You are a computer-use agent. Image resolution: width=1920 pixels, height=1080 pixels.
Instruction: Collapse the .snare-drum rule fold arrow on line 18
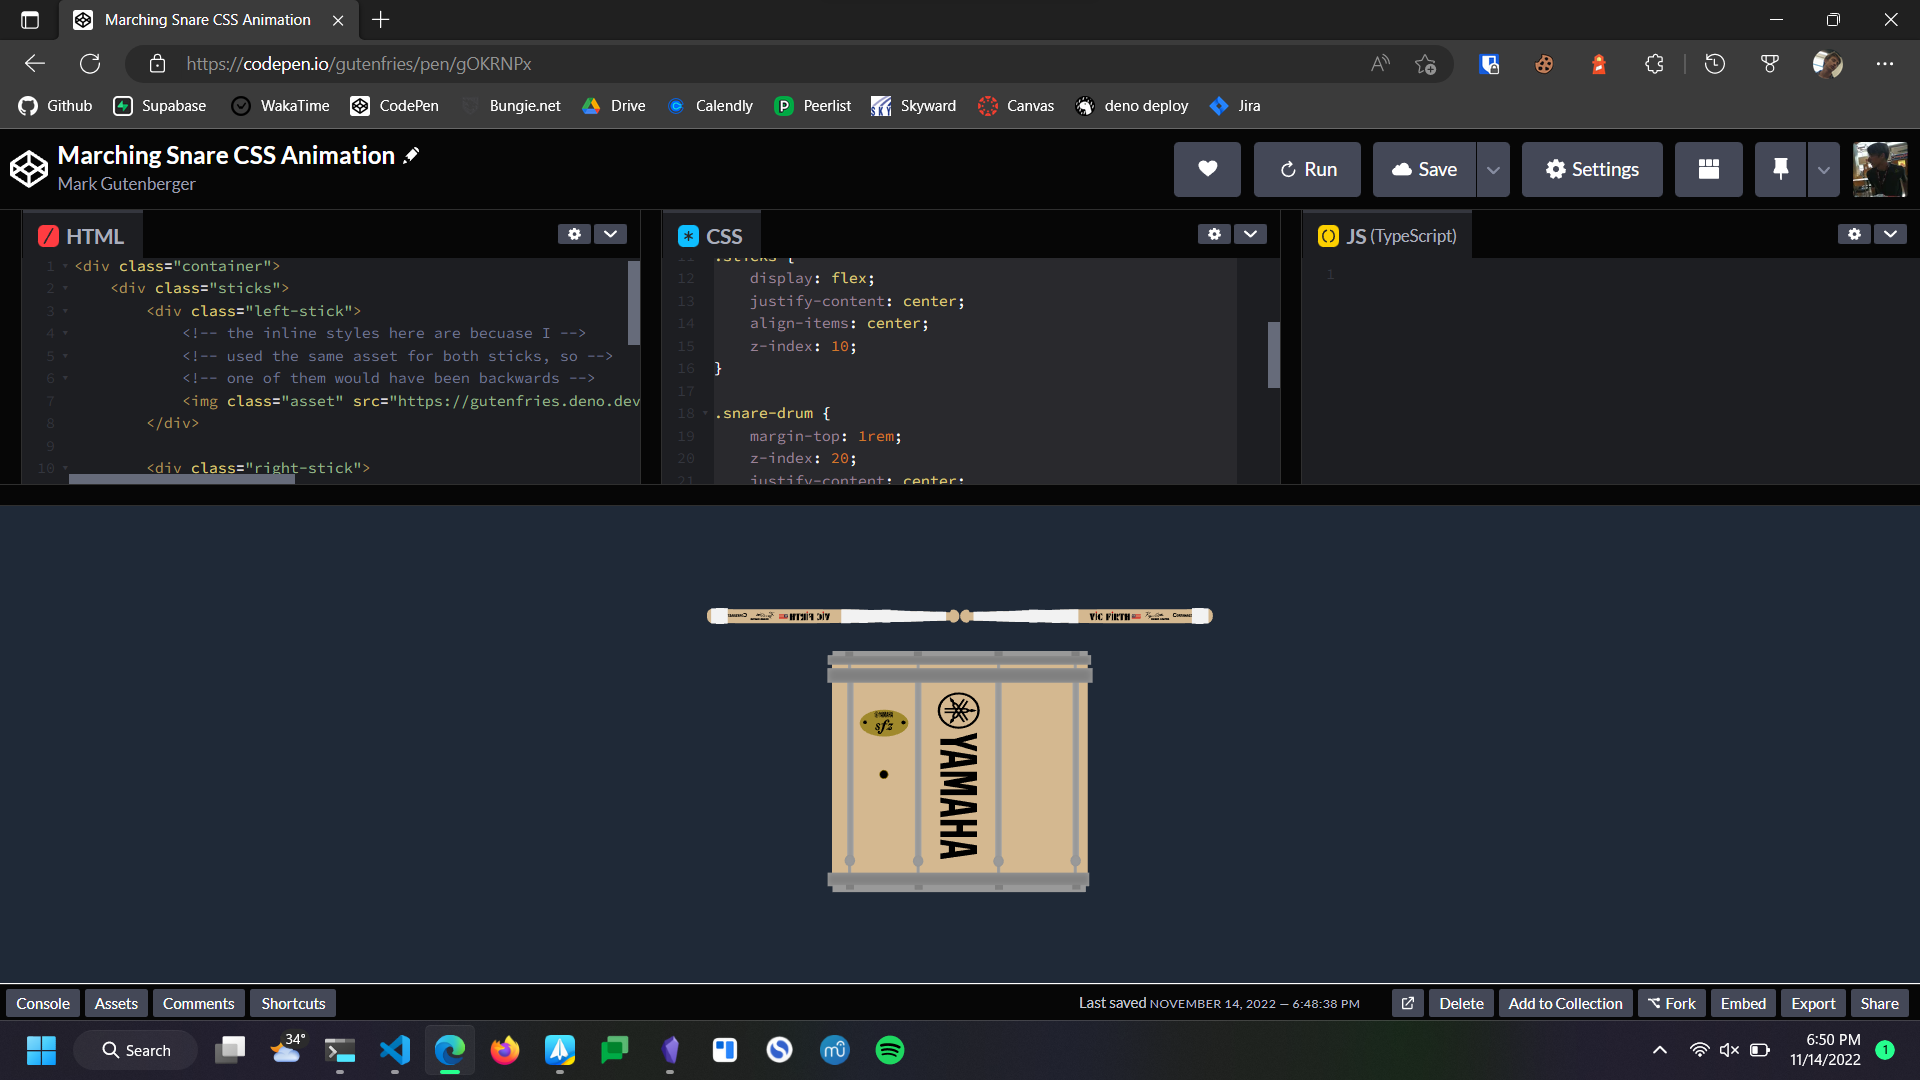click(705, 413)
